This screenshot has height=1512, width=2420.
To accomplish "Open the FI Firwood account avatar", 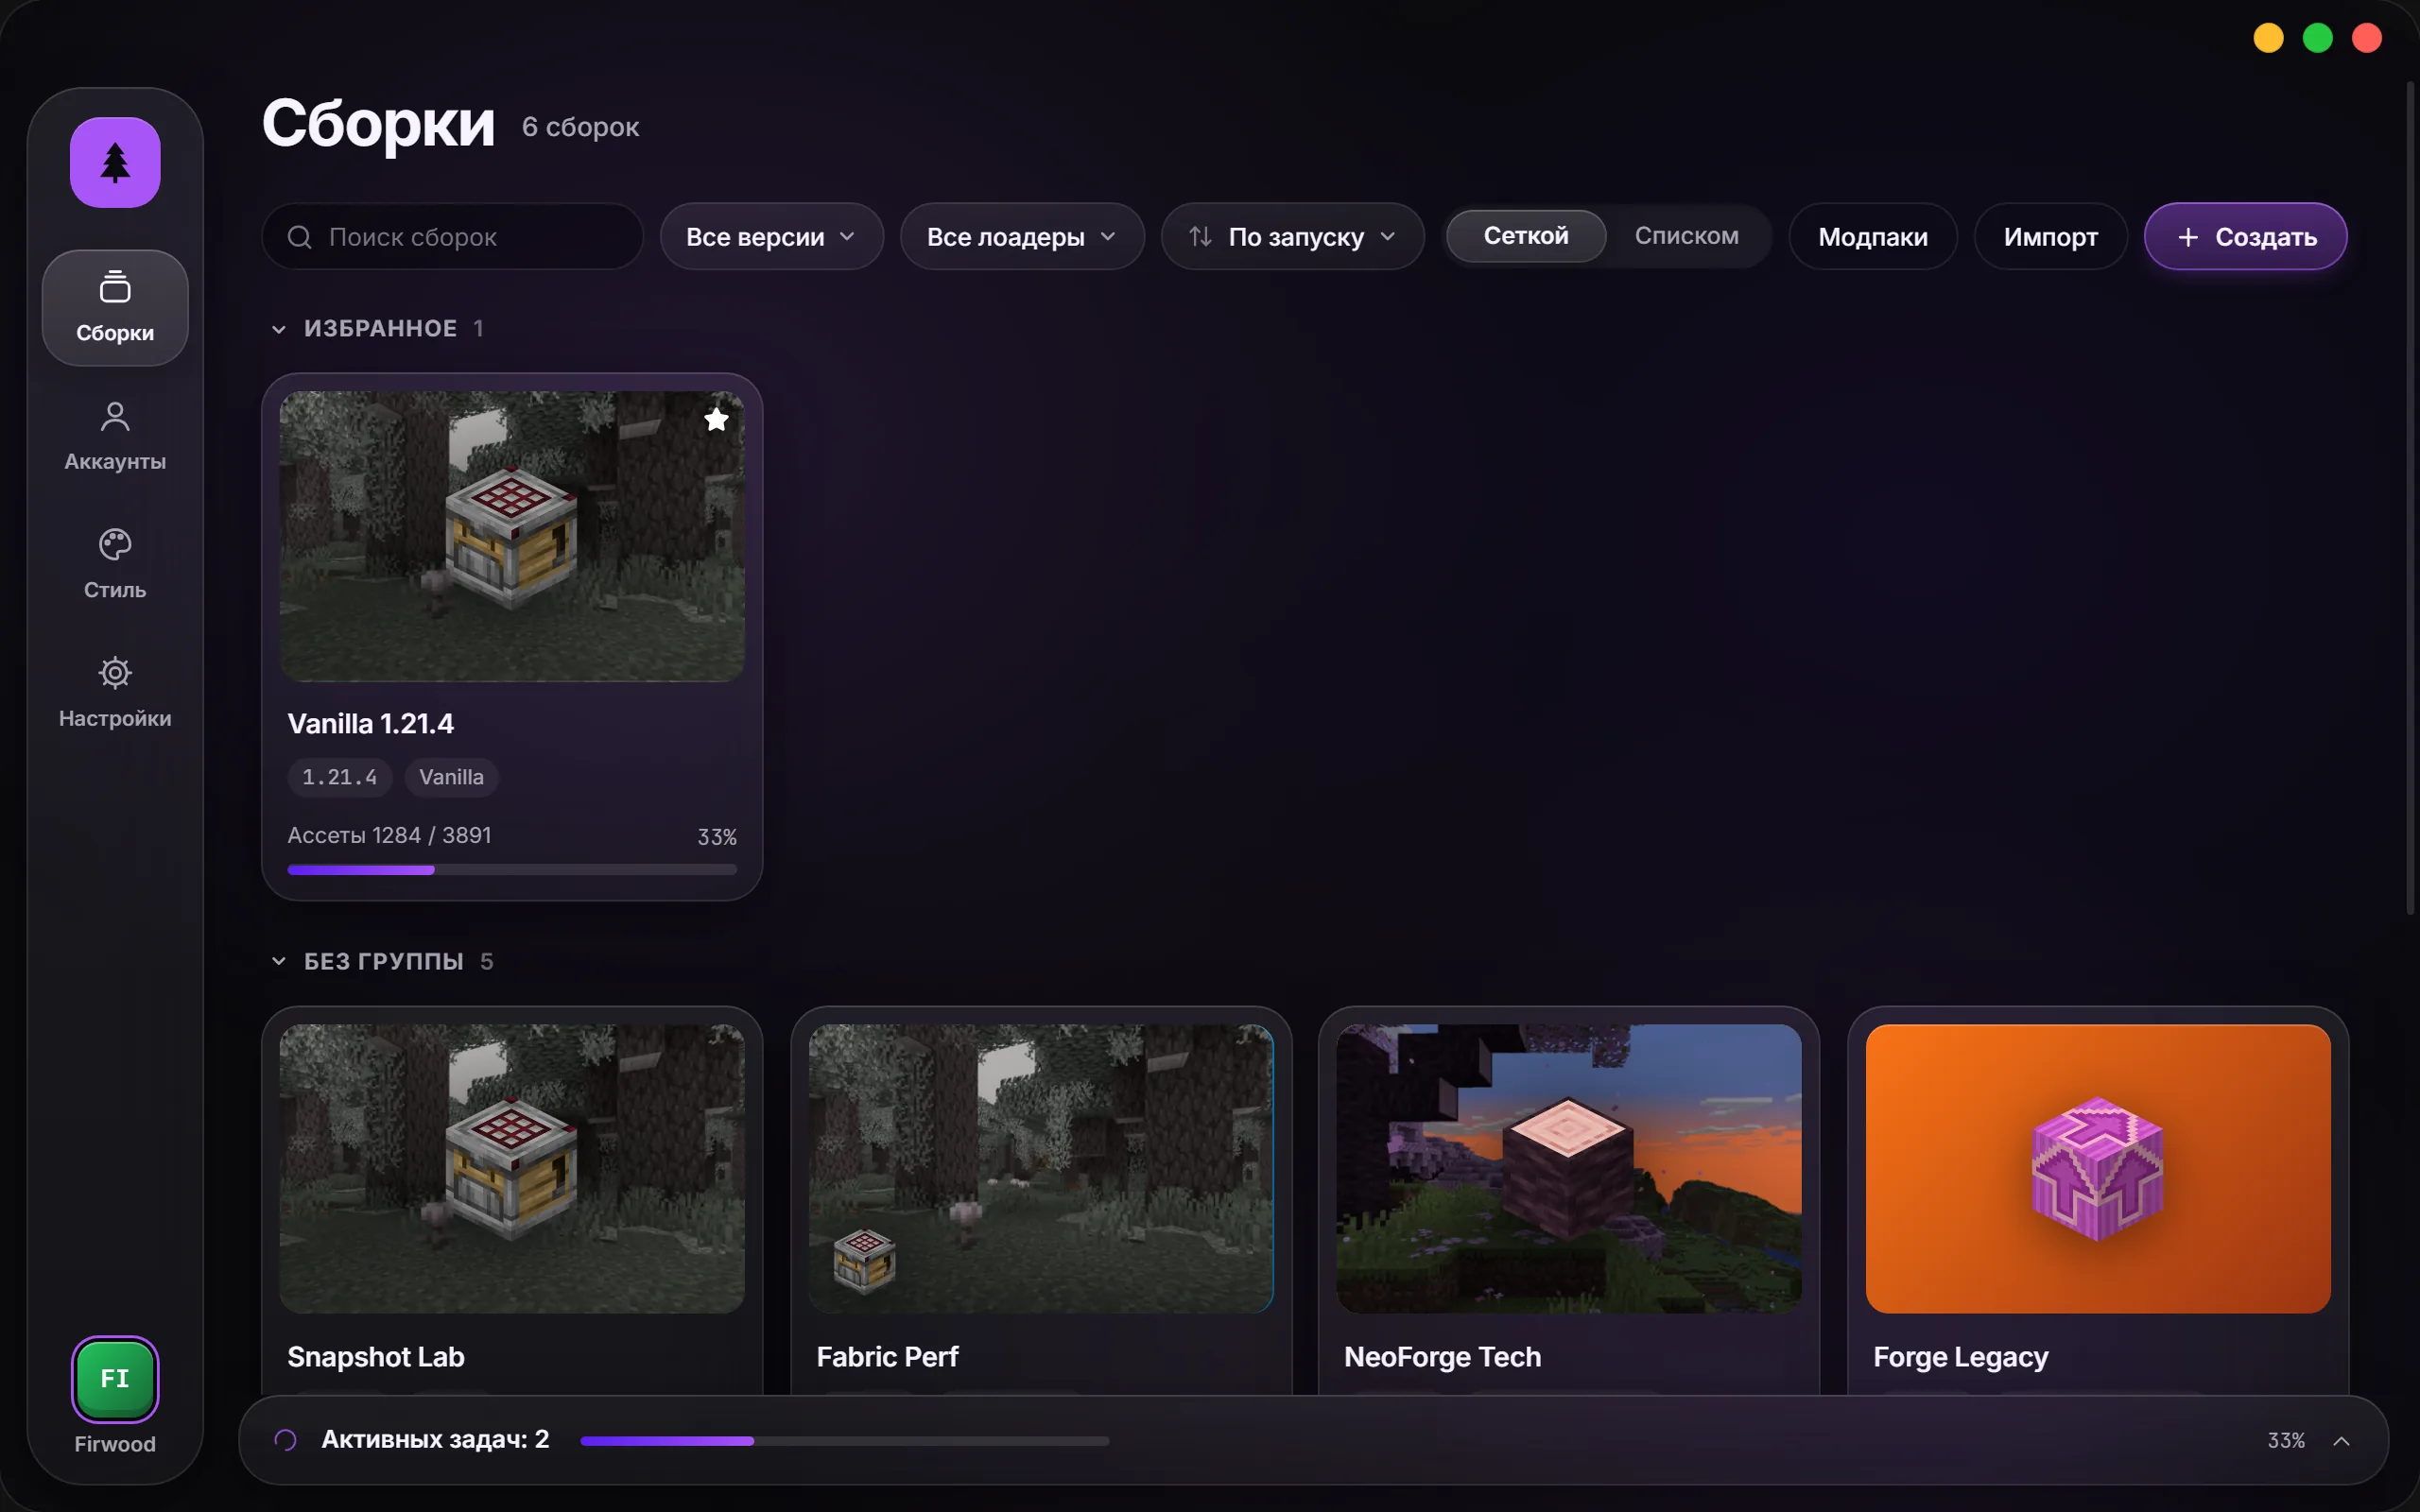I will [x=115, y=1379].
